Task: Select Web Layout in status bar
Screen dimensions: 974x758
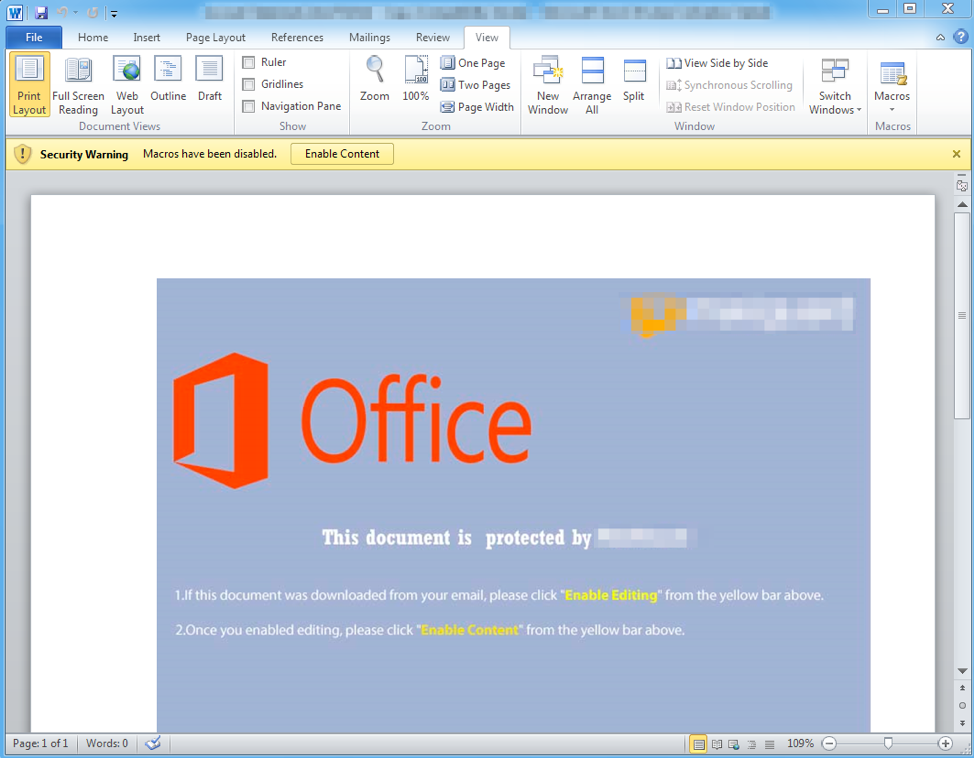Action: pos(734,744)
